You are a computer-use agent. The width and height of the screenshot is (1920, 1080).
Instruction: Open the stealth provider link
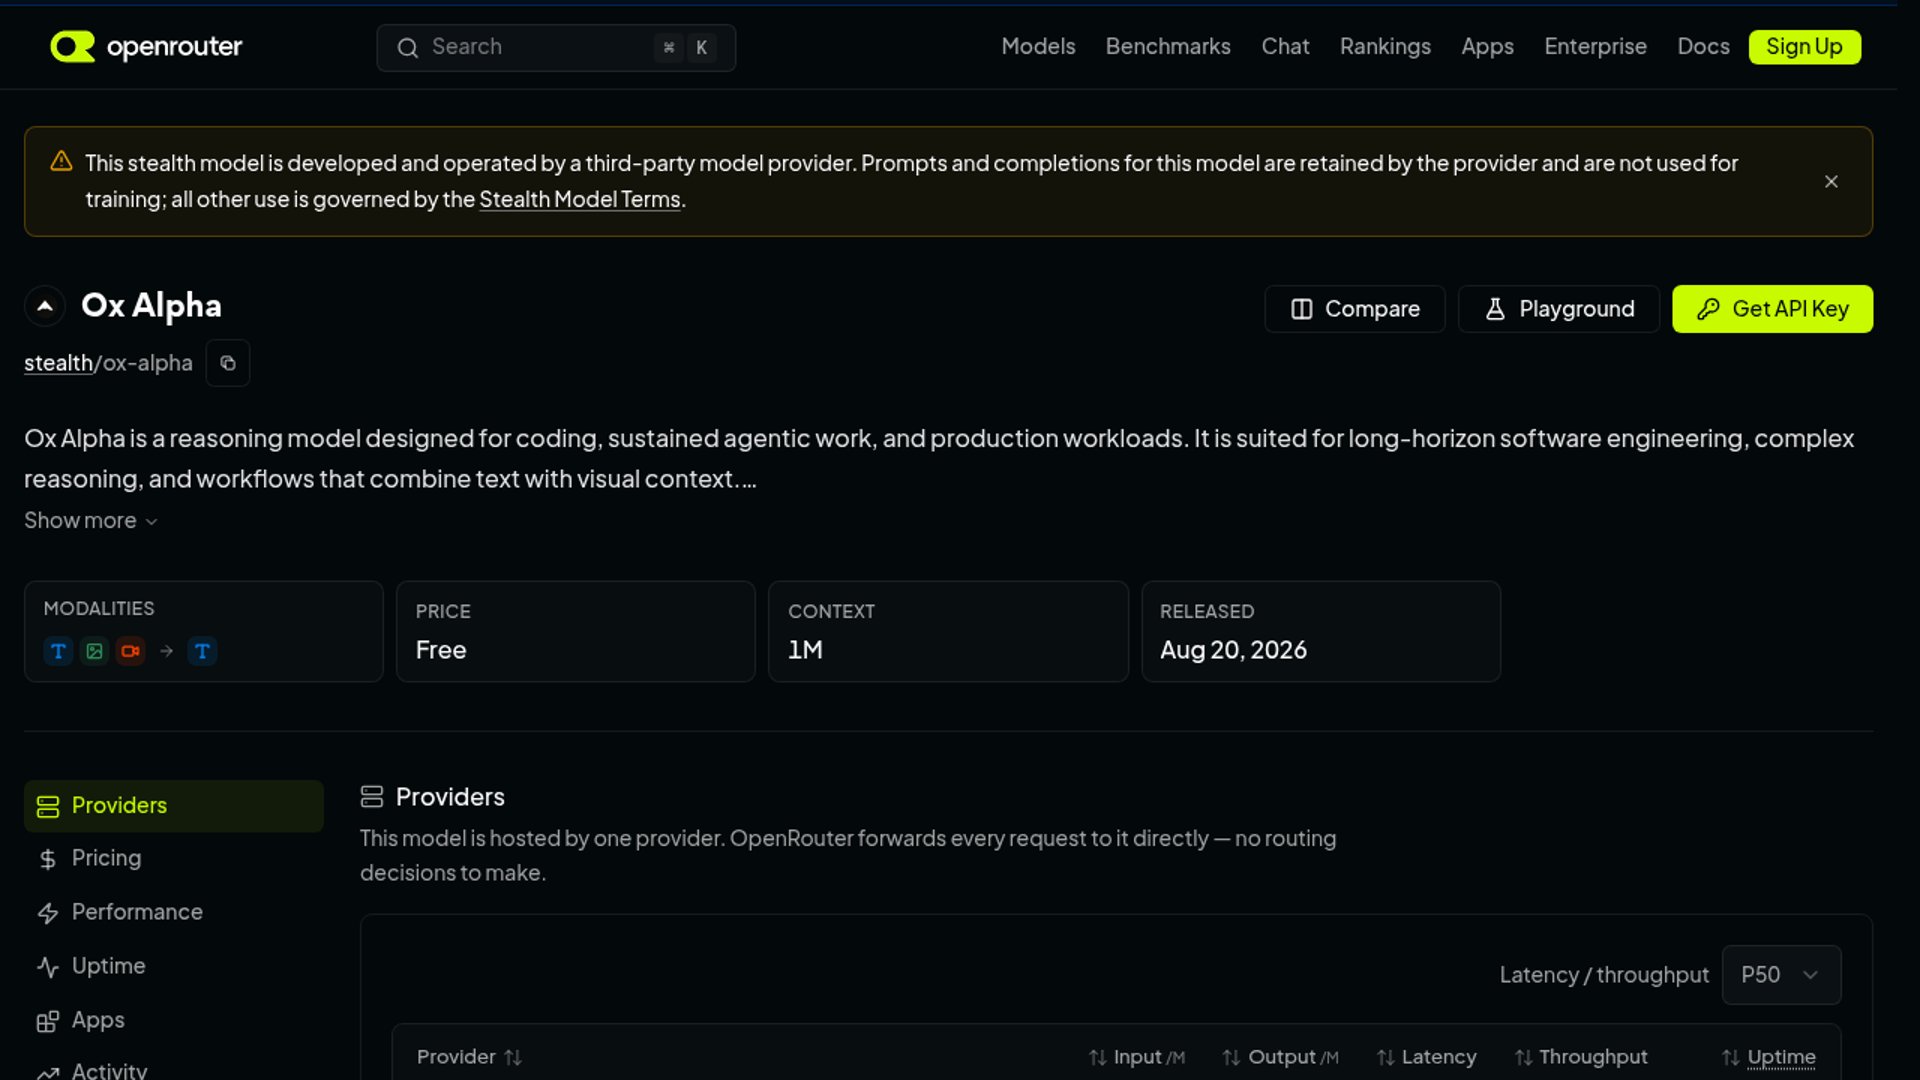click(x=58, y=363)
